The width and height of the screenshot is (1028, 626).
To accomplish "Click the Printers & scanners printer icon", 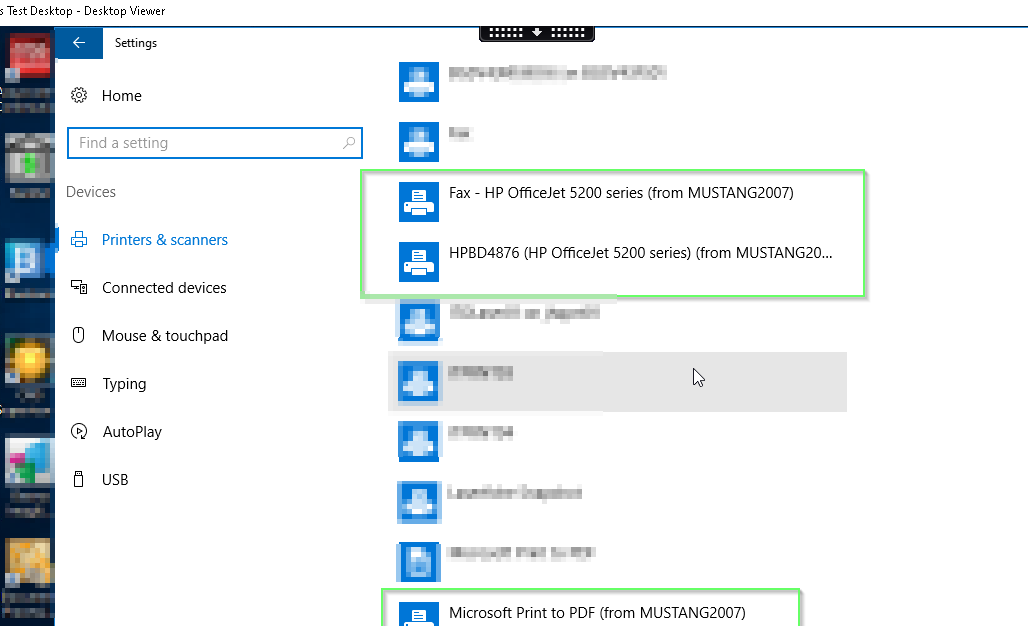I will [79, 240].
